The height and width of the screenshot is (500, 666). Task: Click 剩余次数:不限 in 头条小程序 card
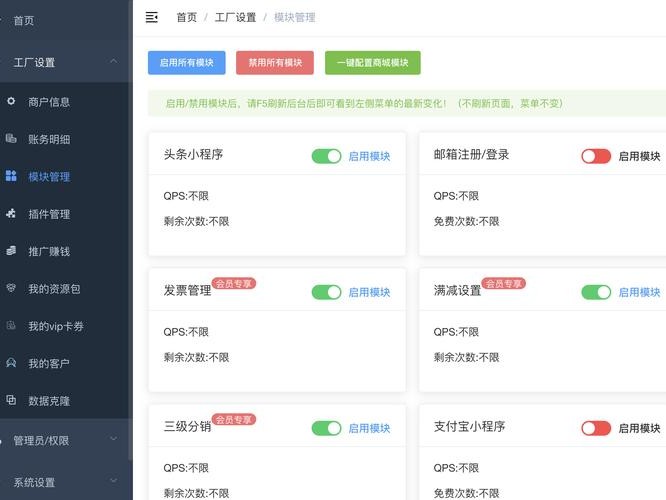pyautogui.click(x=196, y=221)
